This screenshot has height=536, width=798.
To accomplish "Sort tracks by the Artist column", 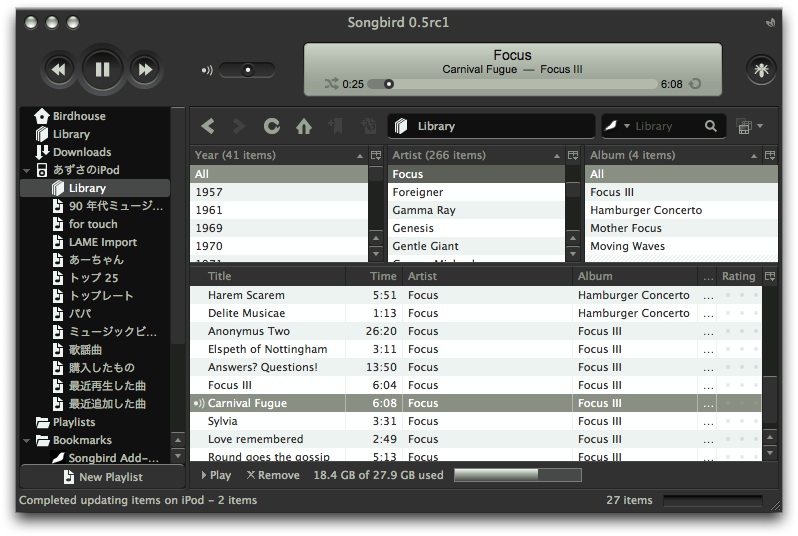I will coord(488,276).
